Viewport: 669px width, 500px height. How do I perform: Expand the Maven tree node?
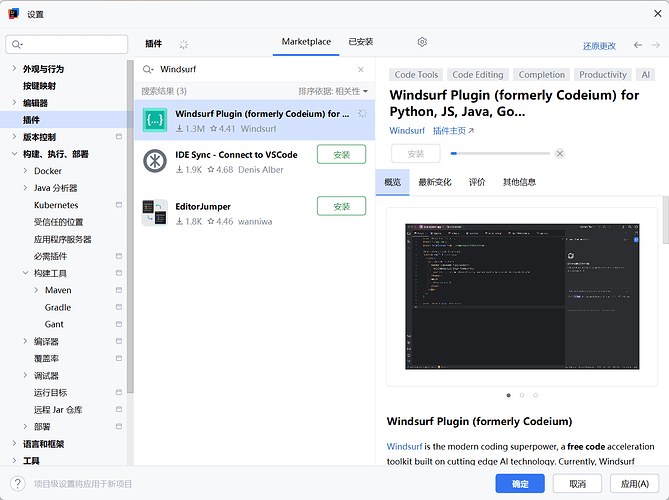[x=36, y=290]
